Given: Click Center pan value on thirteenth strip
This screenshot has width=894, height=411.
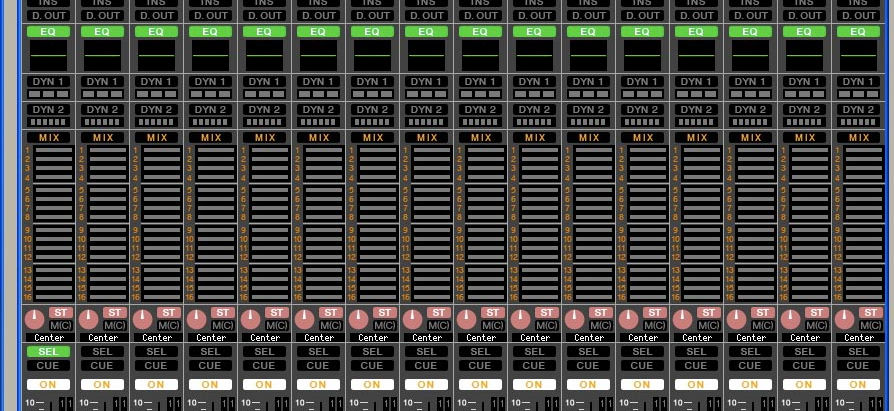Looking at the screenshot, I should [697, 337].
